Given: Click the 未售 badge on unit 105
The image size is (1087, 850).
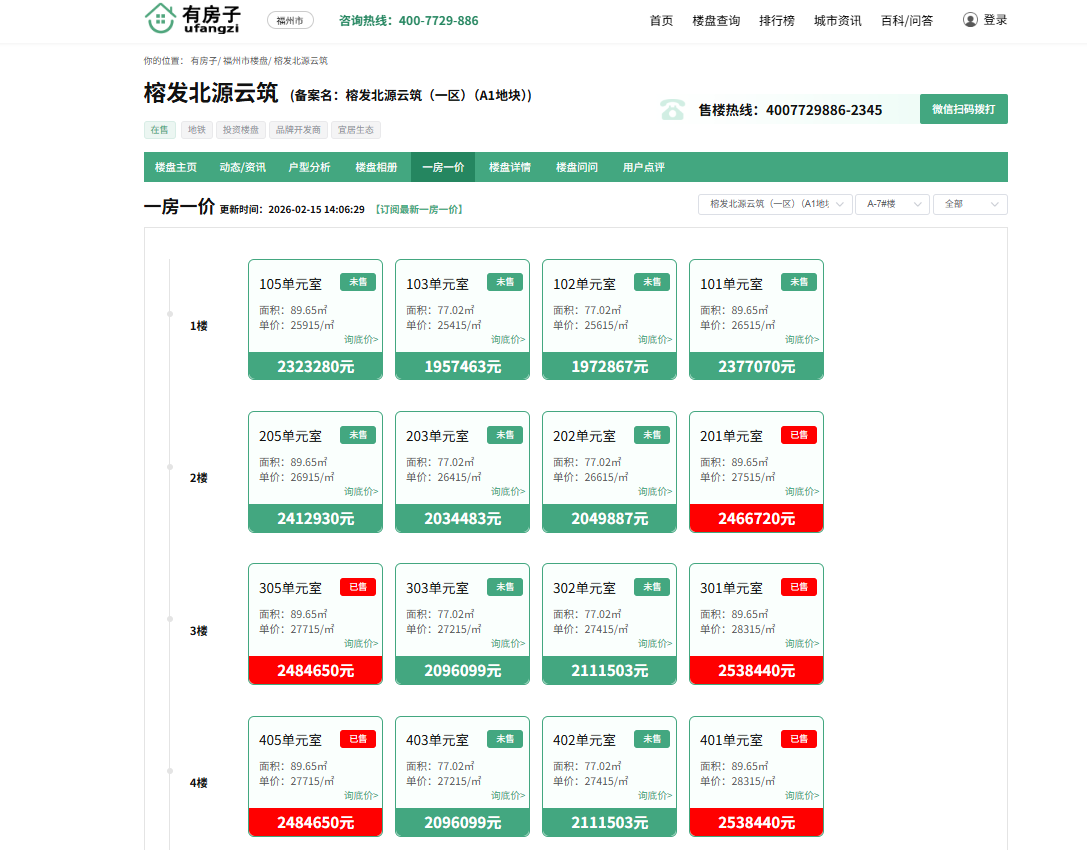Looking at the screenshot, I should 358,282.
